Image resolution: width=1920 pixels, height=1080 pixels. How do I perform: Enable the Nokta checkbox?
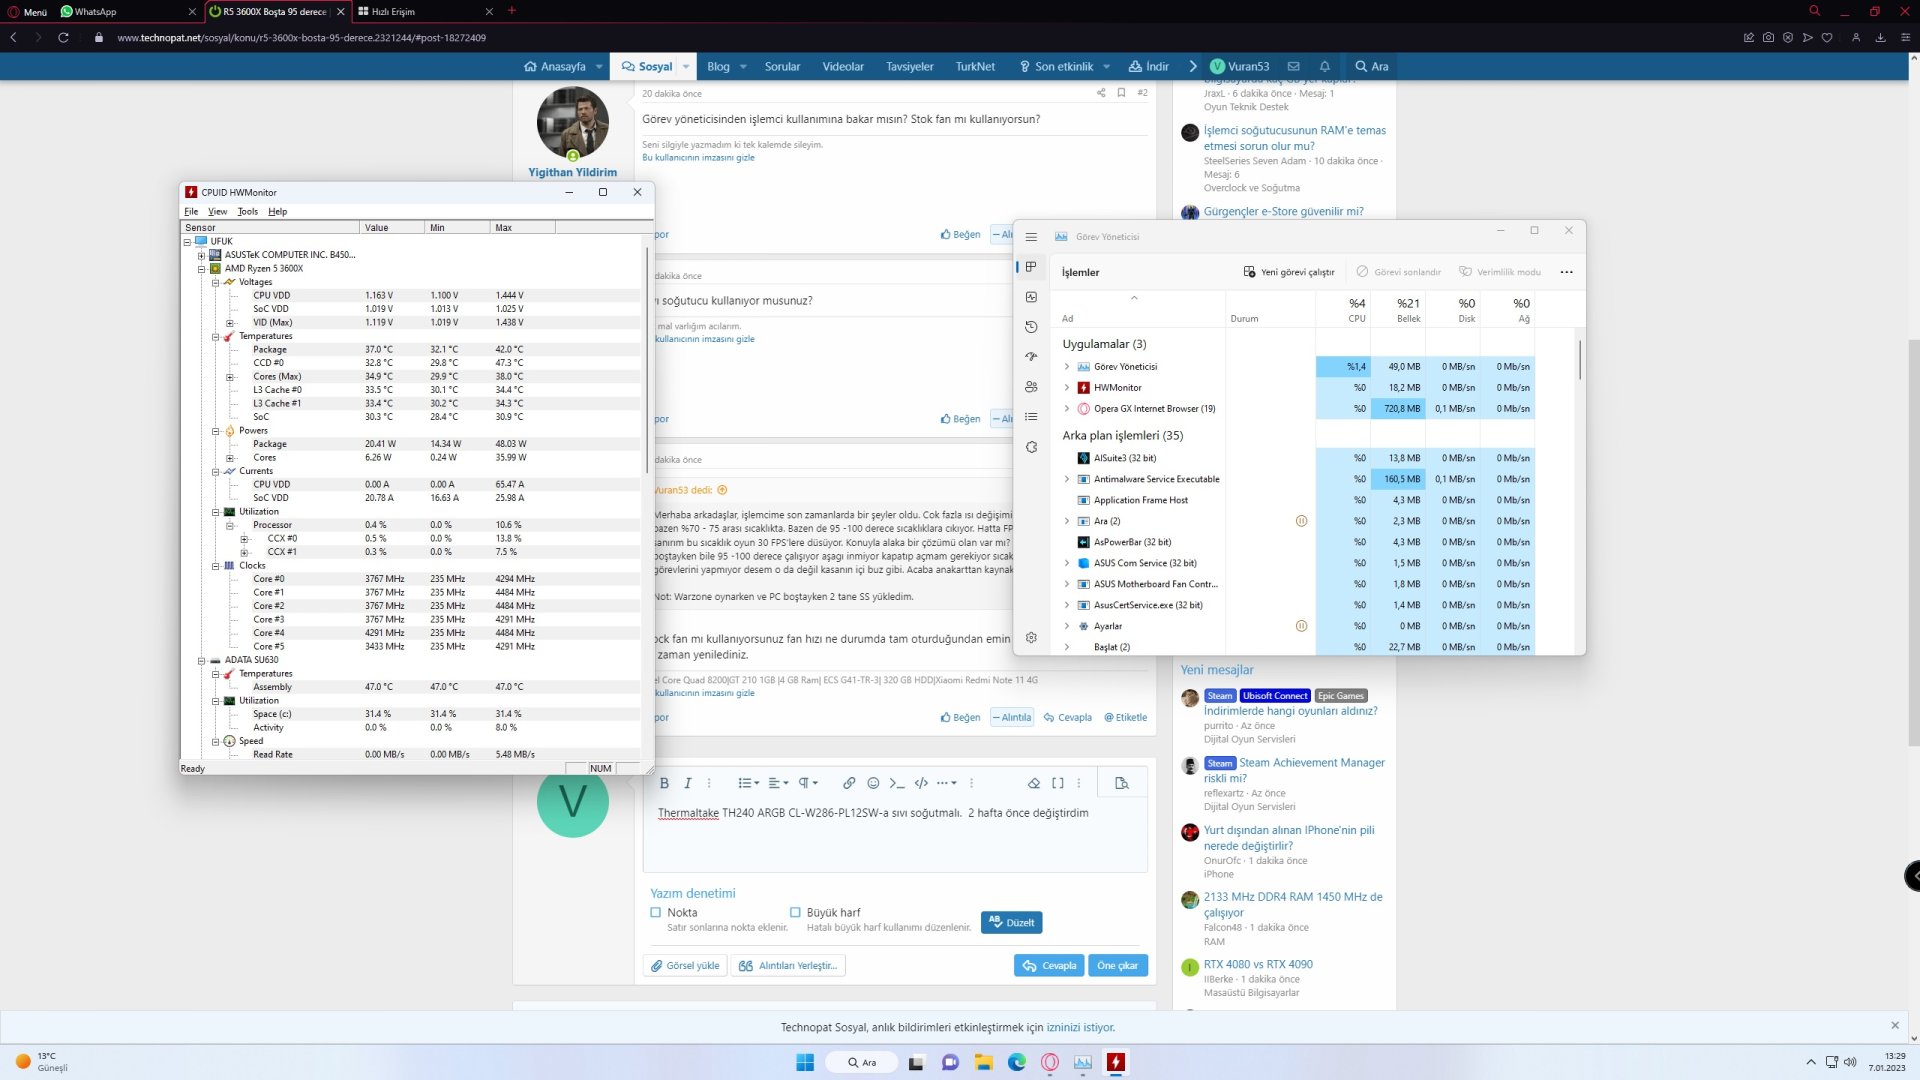(x=656, y=913)
